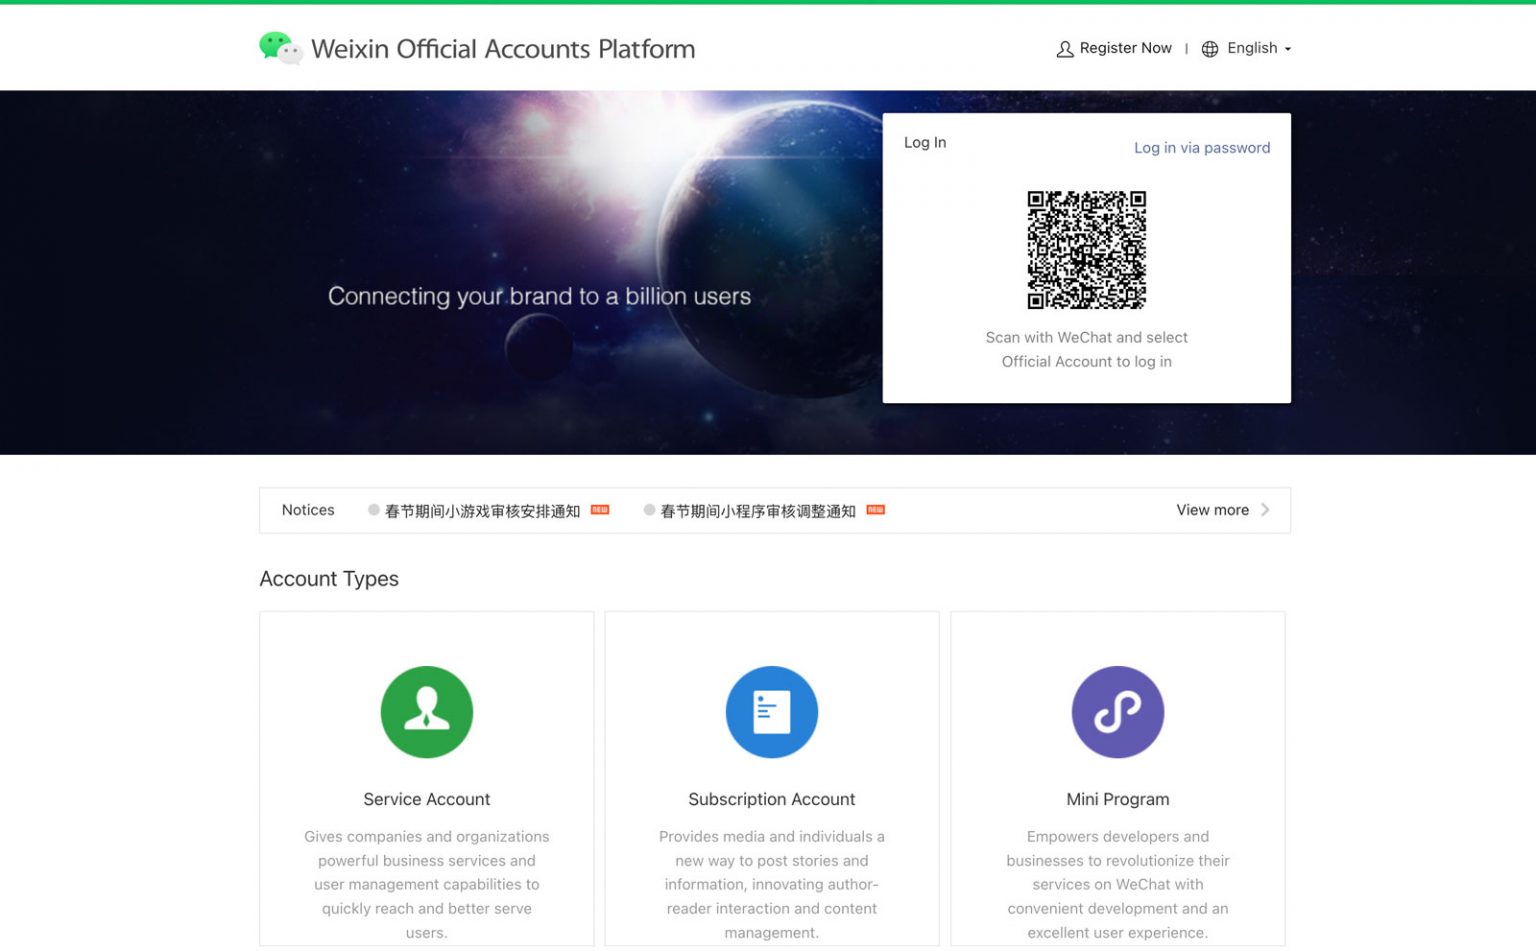Click View more notices

(1212, 509)
